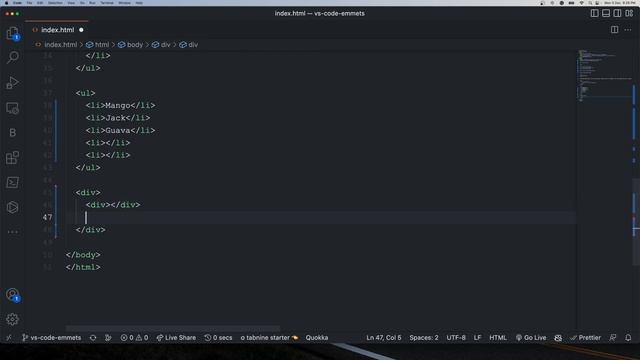Open the errors and warnings panel

coord(134,338)
